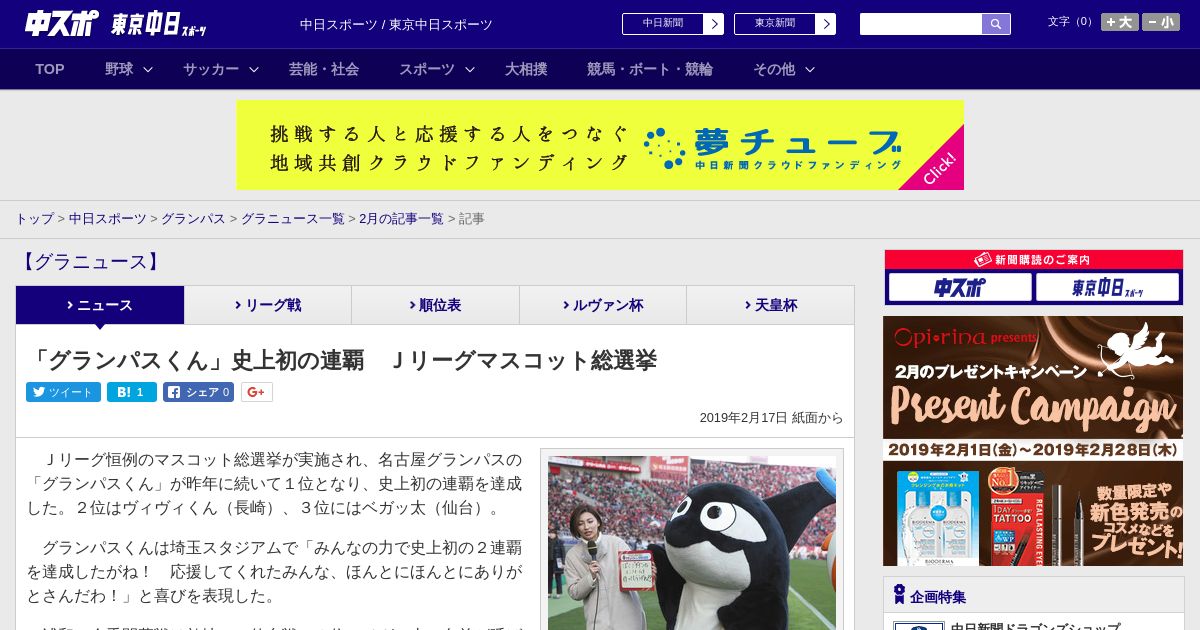Screen dimensions: 1200x630
Task: Select the ニュース tab
Action: pos(100,305)
